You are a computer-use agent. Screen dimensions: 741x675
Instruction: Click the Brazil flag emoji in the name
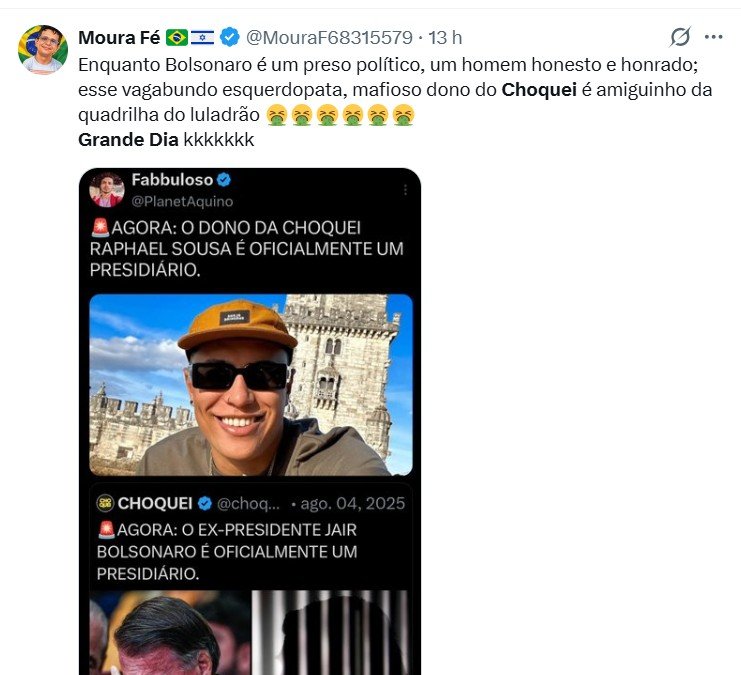[177, 38]
